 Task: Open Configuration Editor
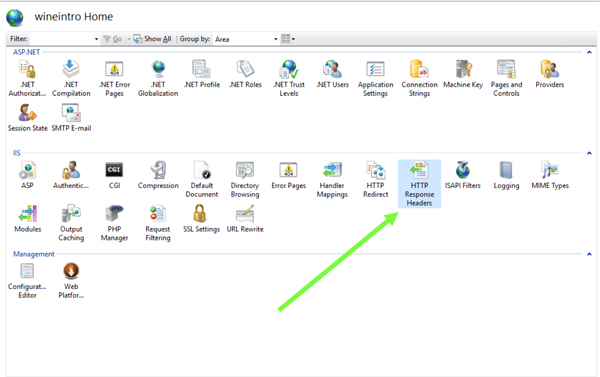pos(27,281)
